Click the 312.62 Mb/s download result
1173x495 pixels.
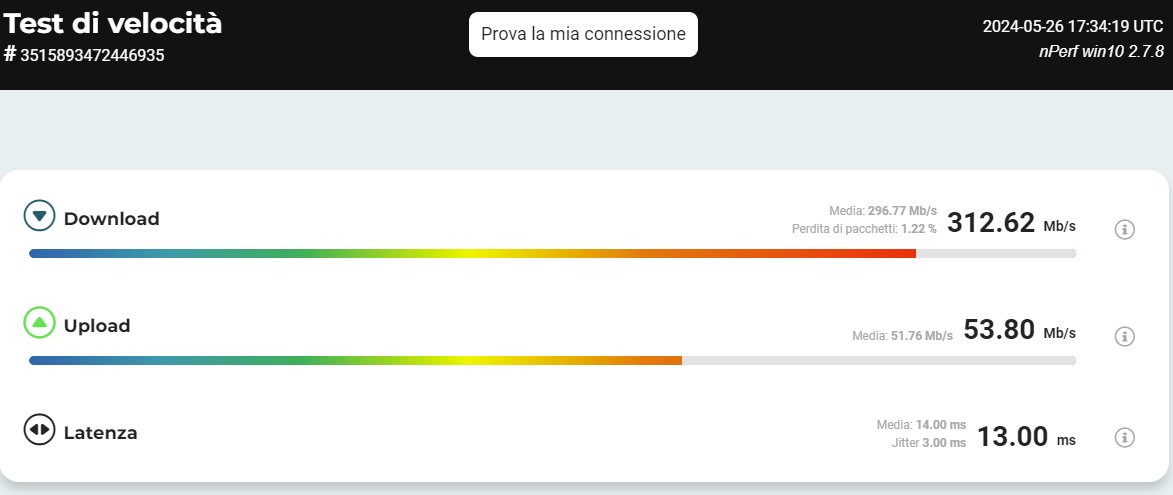1010,223
